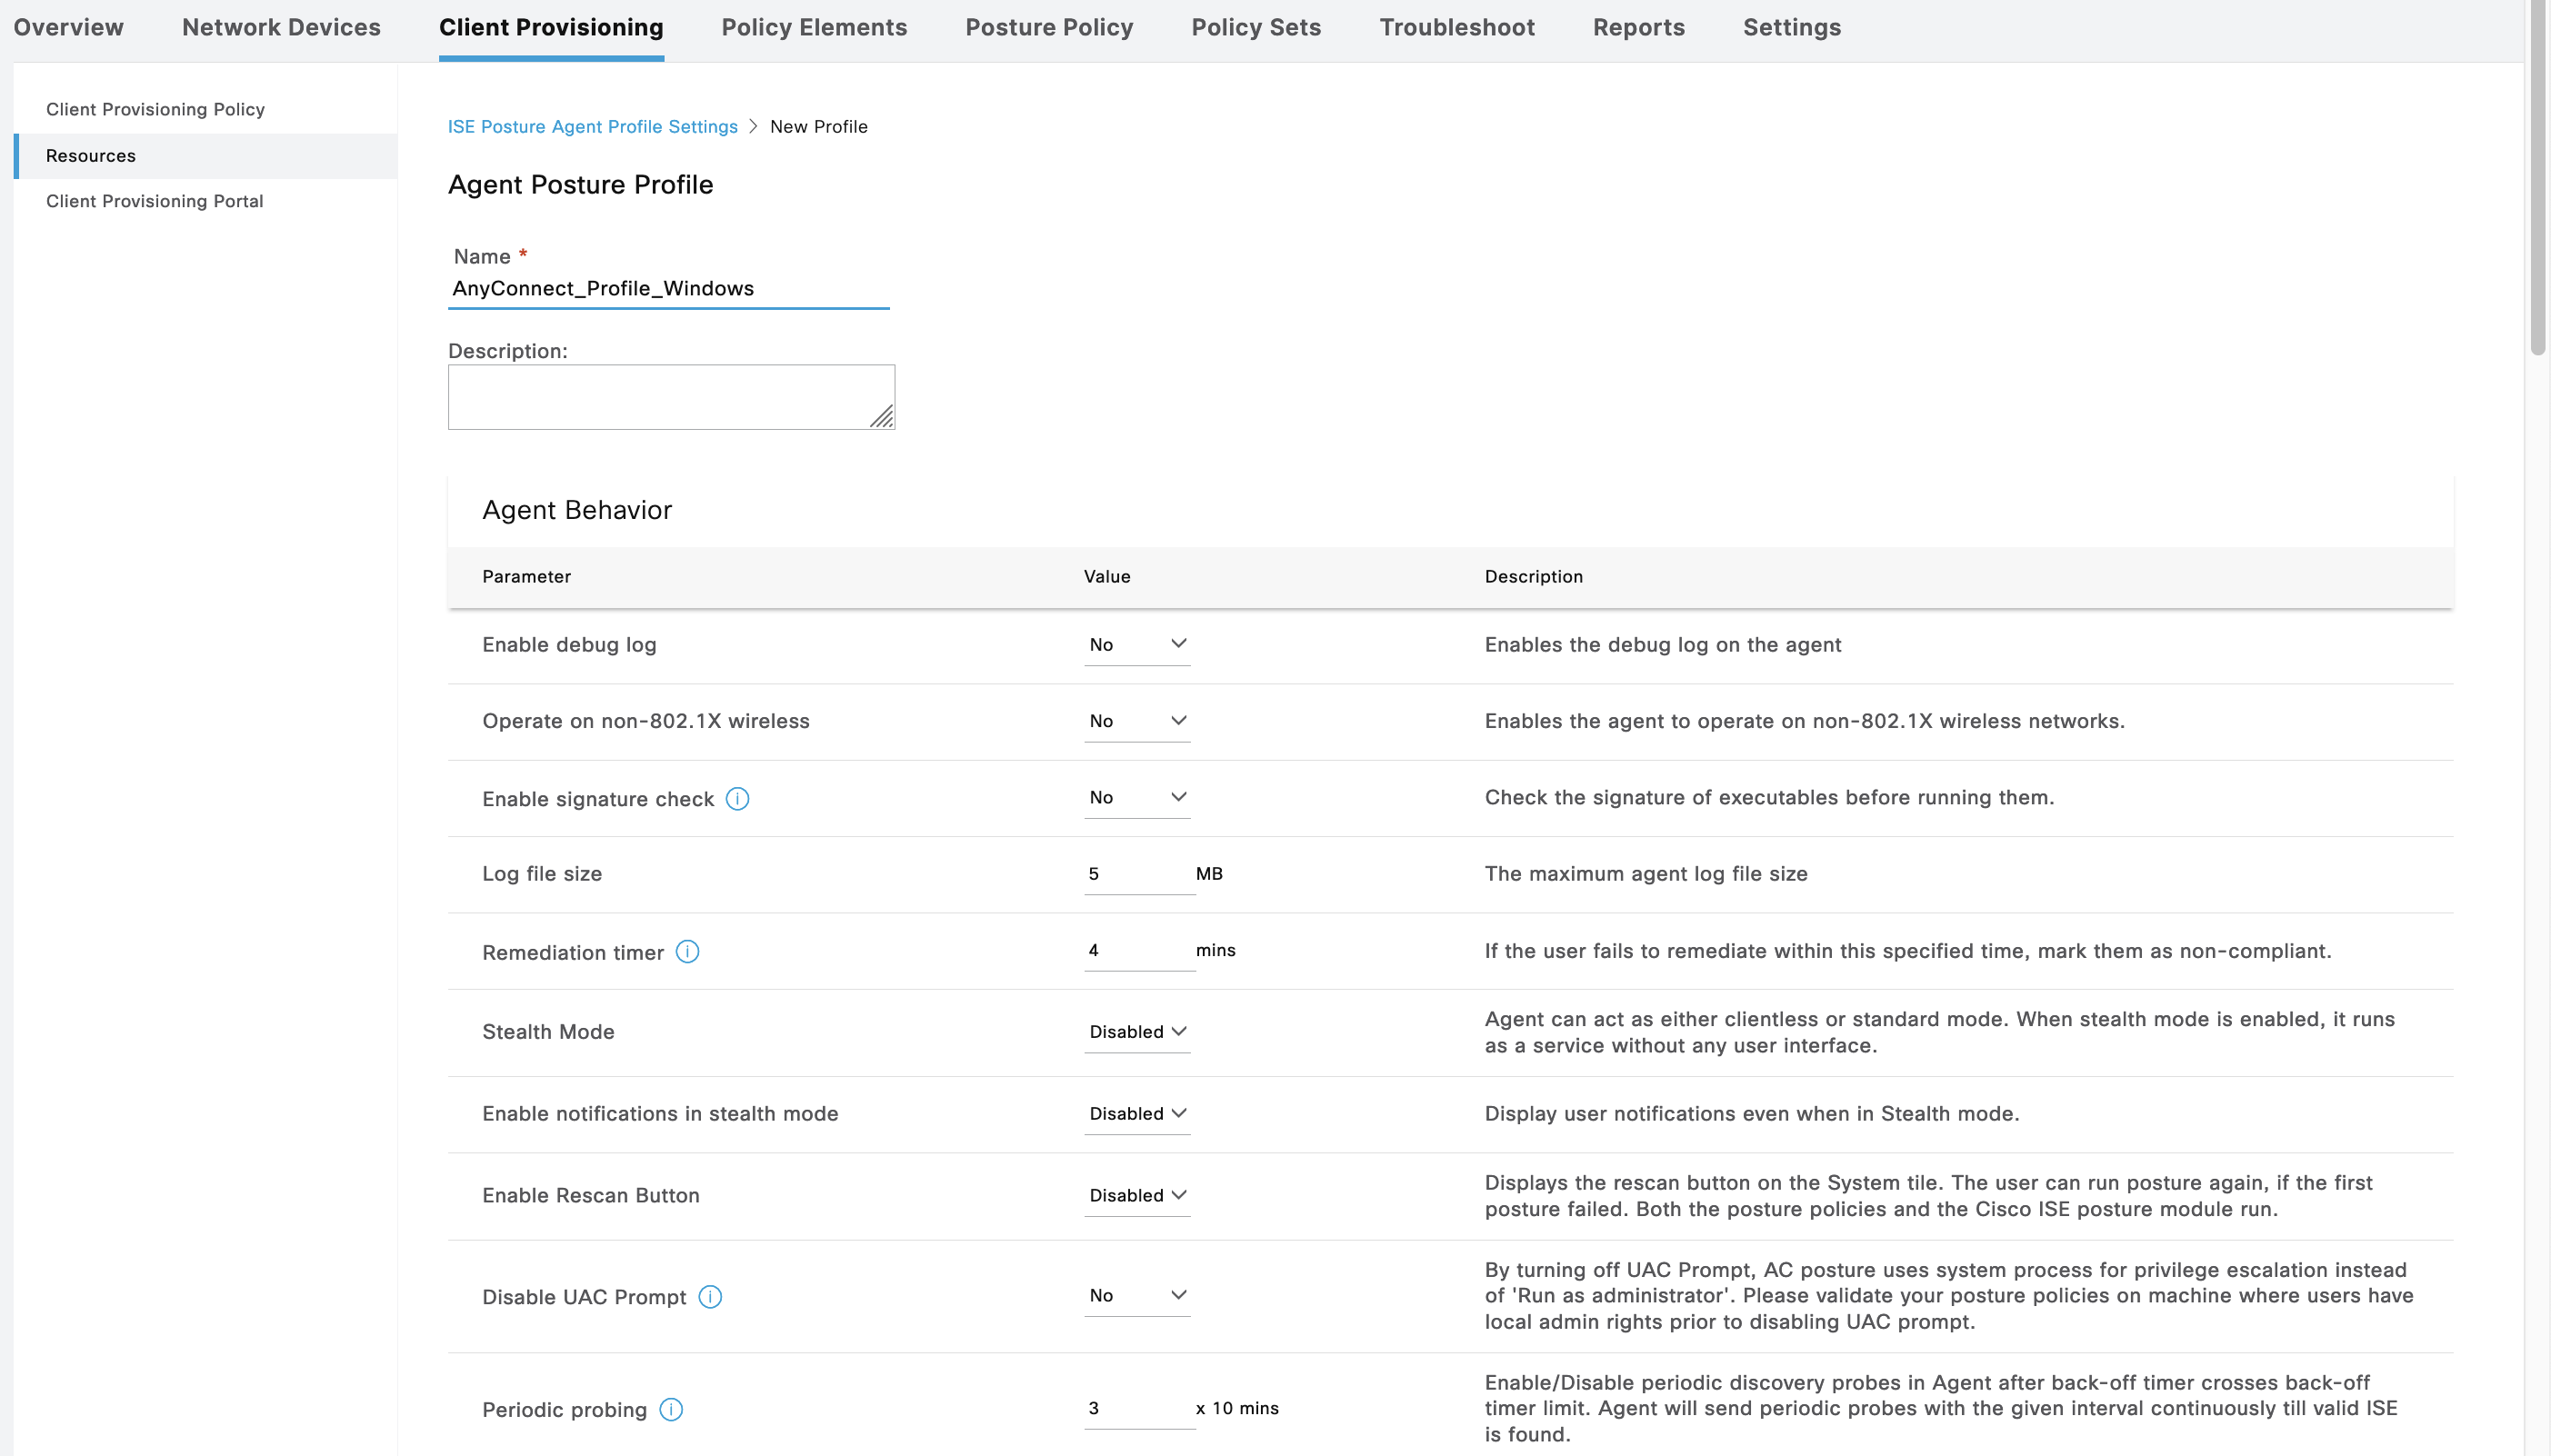Select Client Provisioning Portal in sidebar
The width and height of the screenshot is (2551, 1456).
coord(155,201)
